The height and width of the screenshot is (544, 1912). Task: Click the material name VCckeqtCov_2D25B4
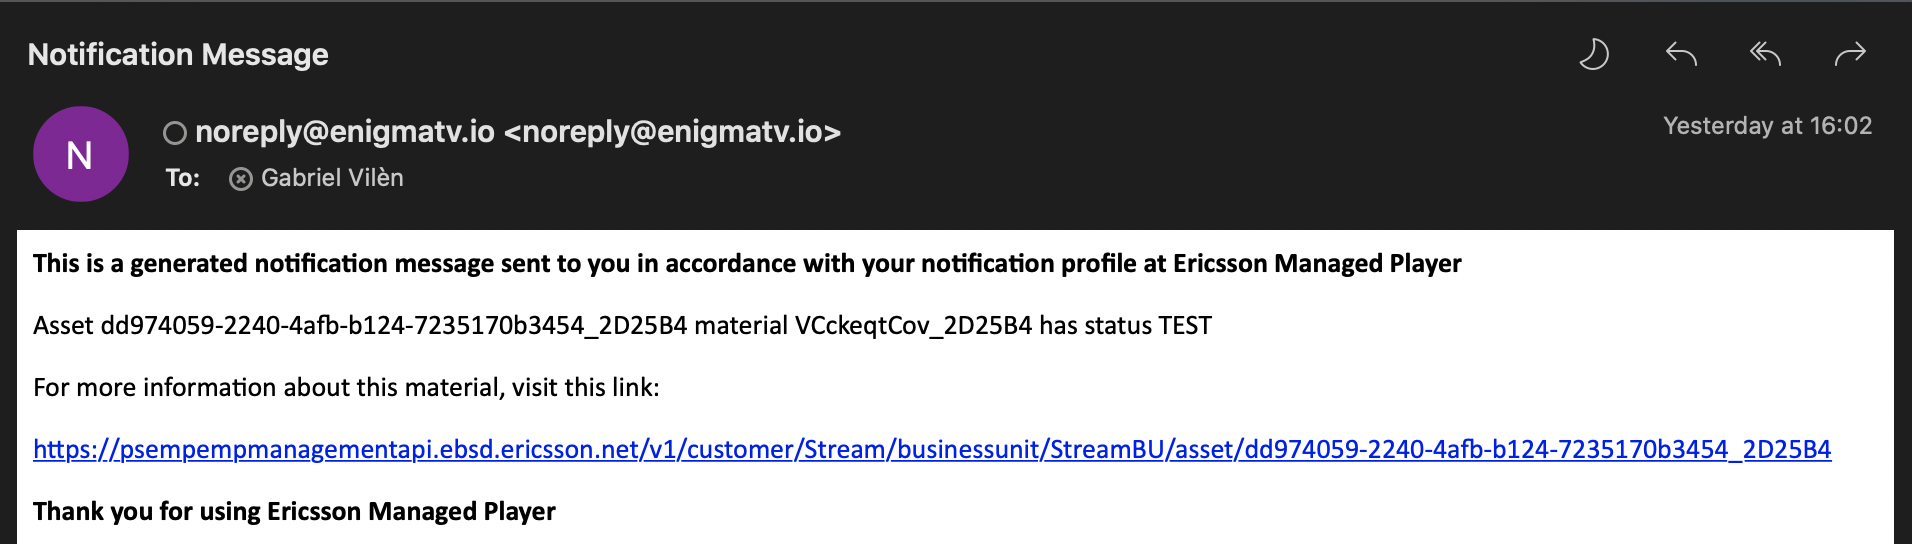click(x=913, y=326)
